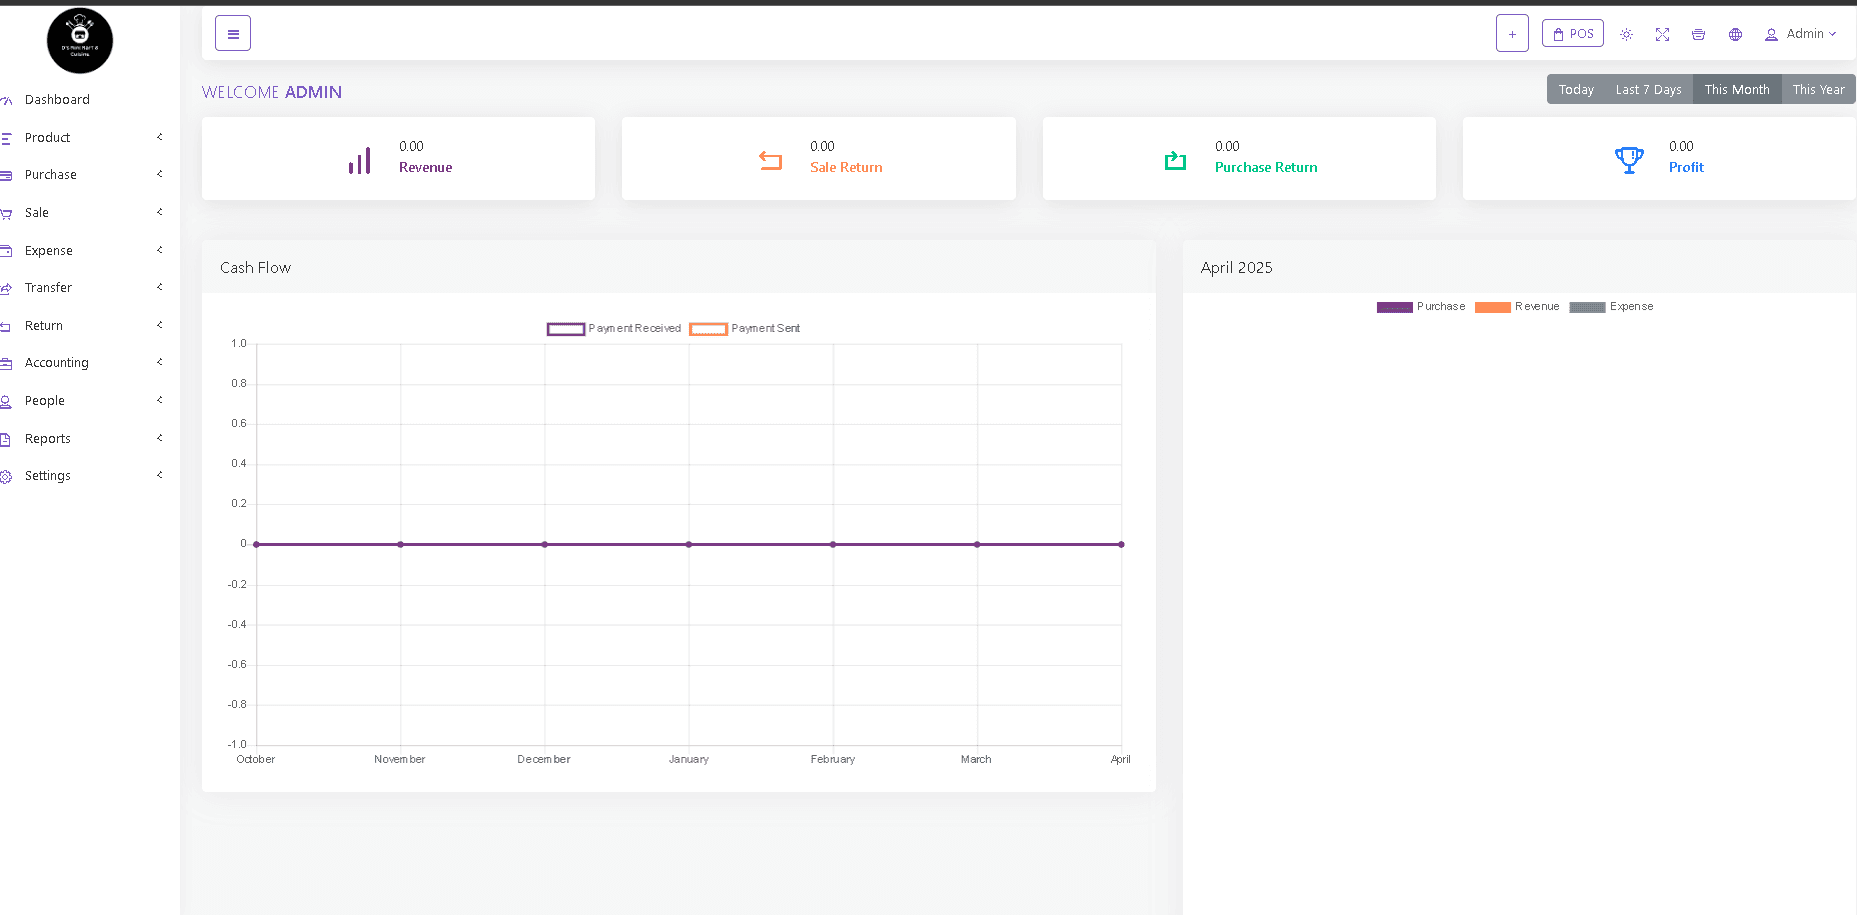Screen dimensions: 1857x915
Task: Select the Today filter tab
Action: [1576, 90]
